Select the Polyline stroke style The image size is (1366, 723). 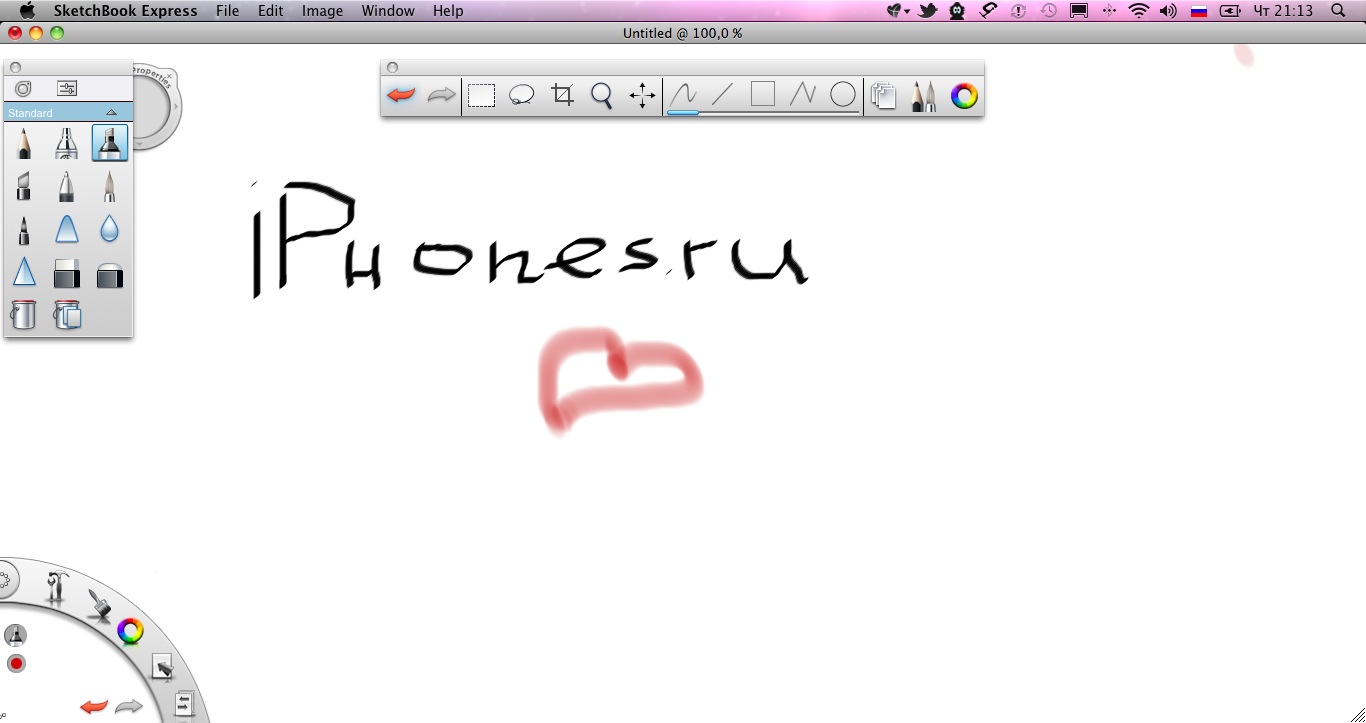coord(803,95)
